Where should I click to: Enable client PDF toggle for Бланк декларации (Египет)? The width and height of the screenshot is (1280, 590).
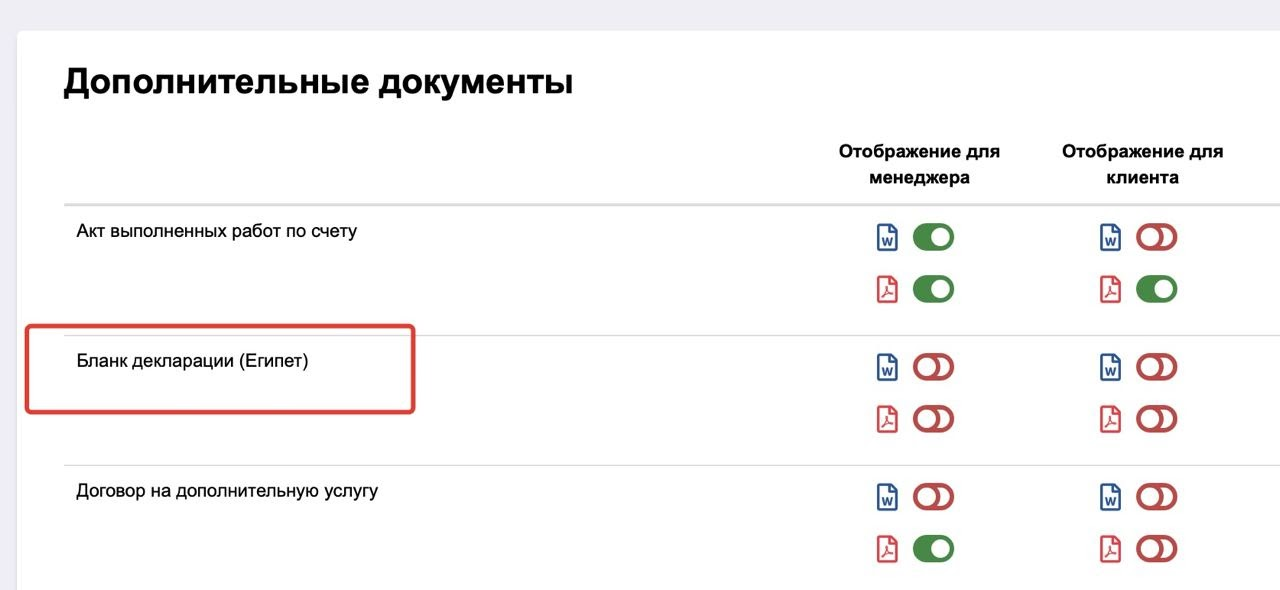[x=1156, y=419]
